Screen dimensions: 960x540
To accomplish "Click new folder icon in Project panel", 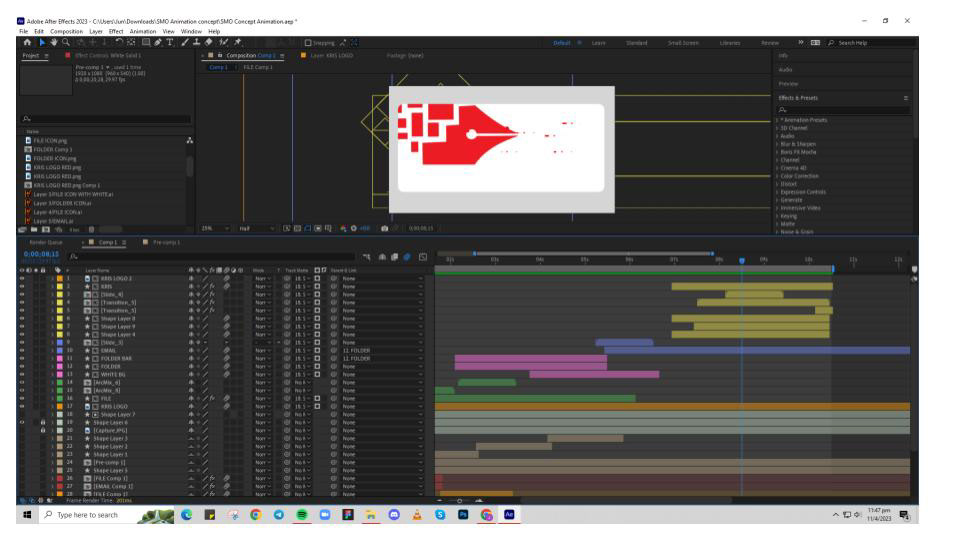I will (x=34, y=230).
